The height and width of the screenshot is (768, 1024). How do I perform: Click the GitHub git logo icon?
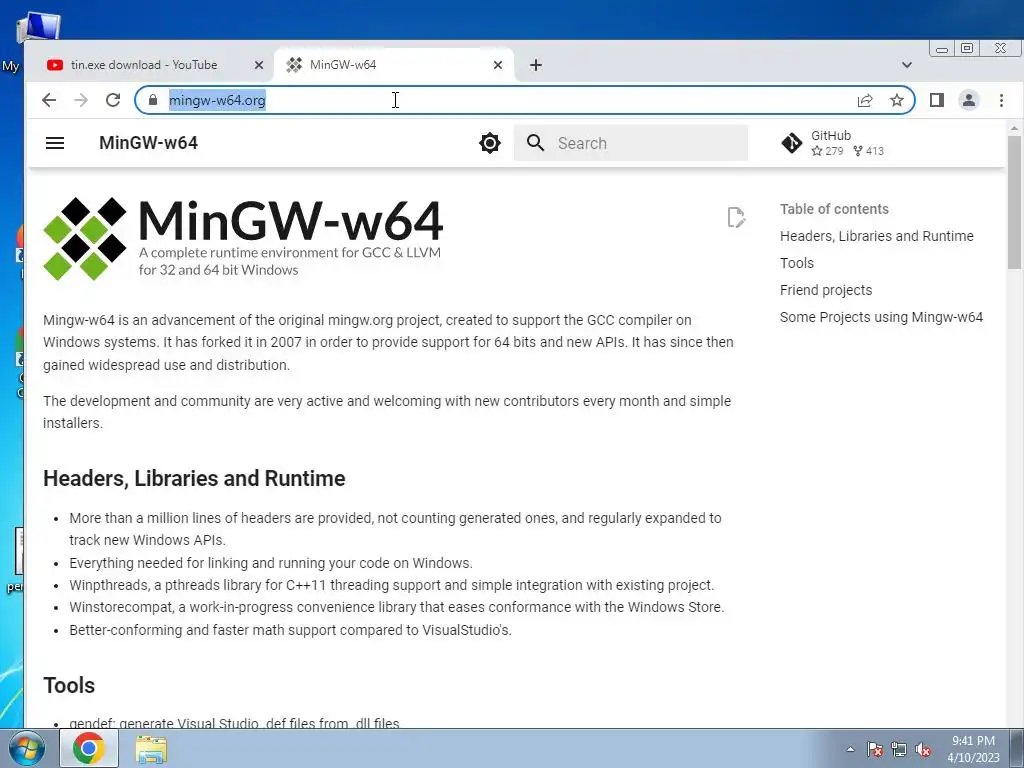click(792, 143)
